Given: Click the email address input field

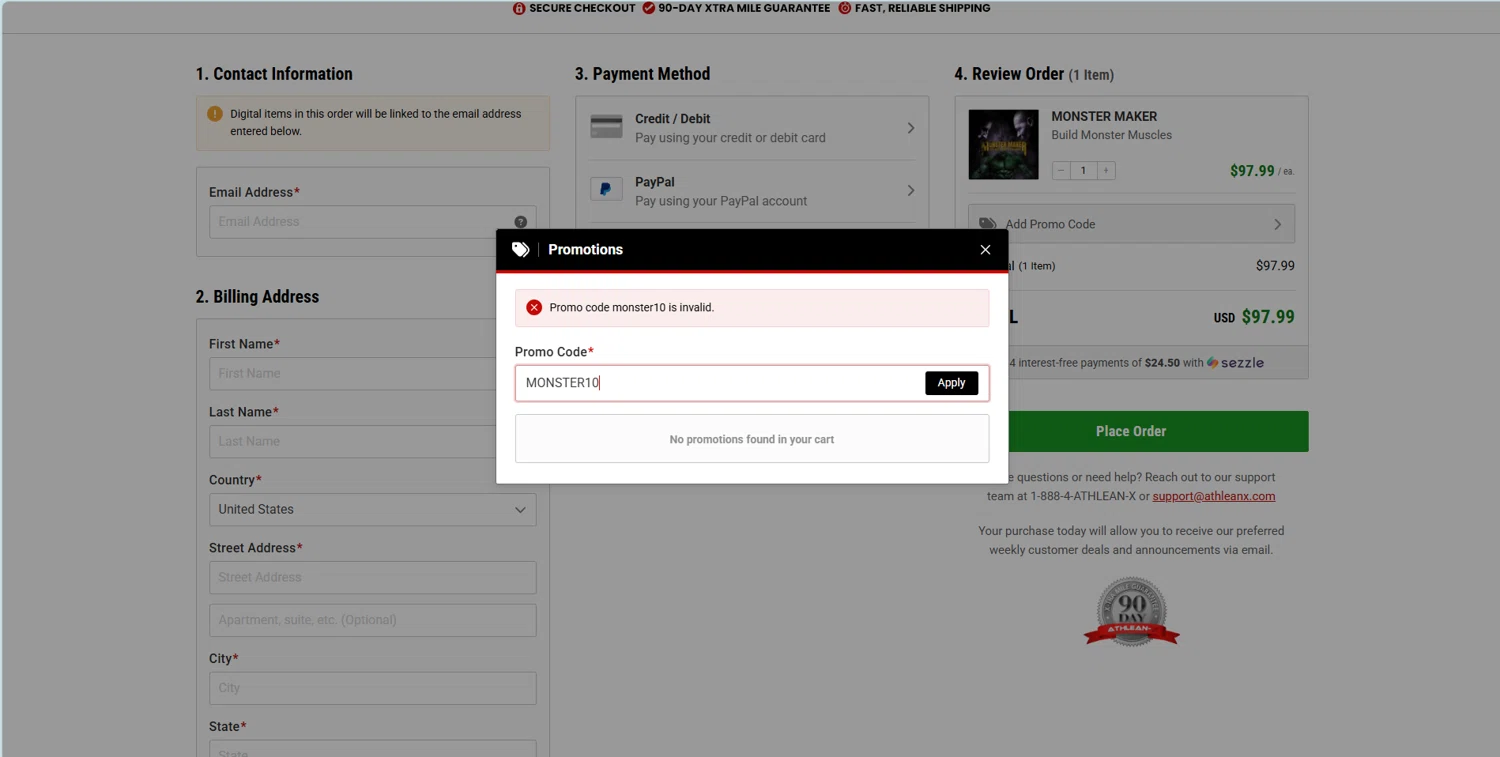Looking at the screenshot, I should [372, 222].
